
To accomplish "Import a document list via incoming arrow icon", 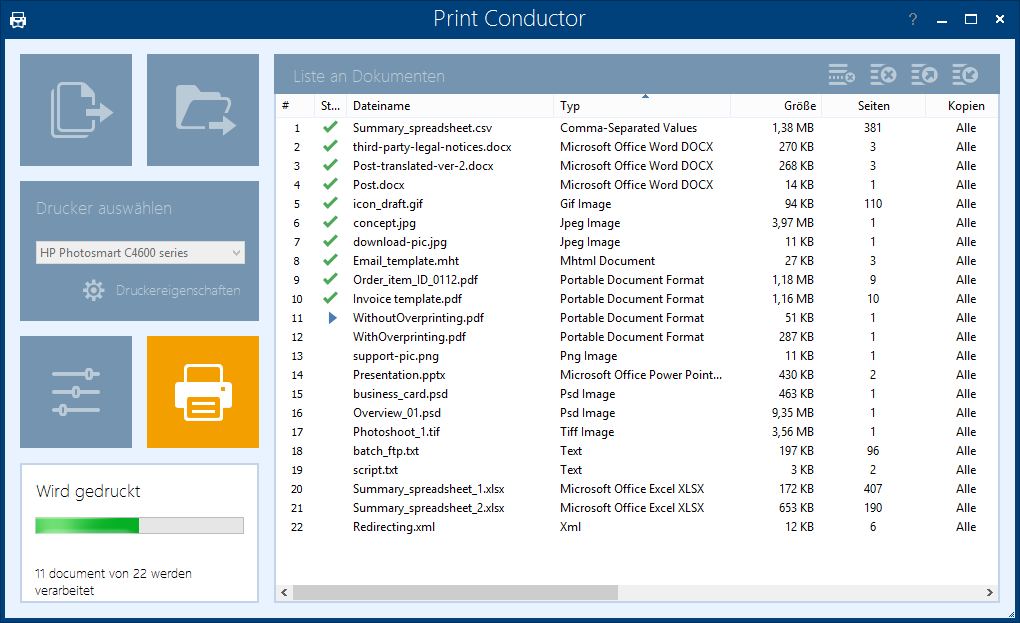I will tap(963, 74).
